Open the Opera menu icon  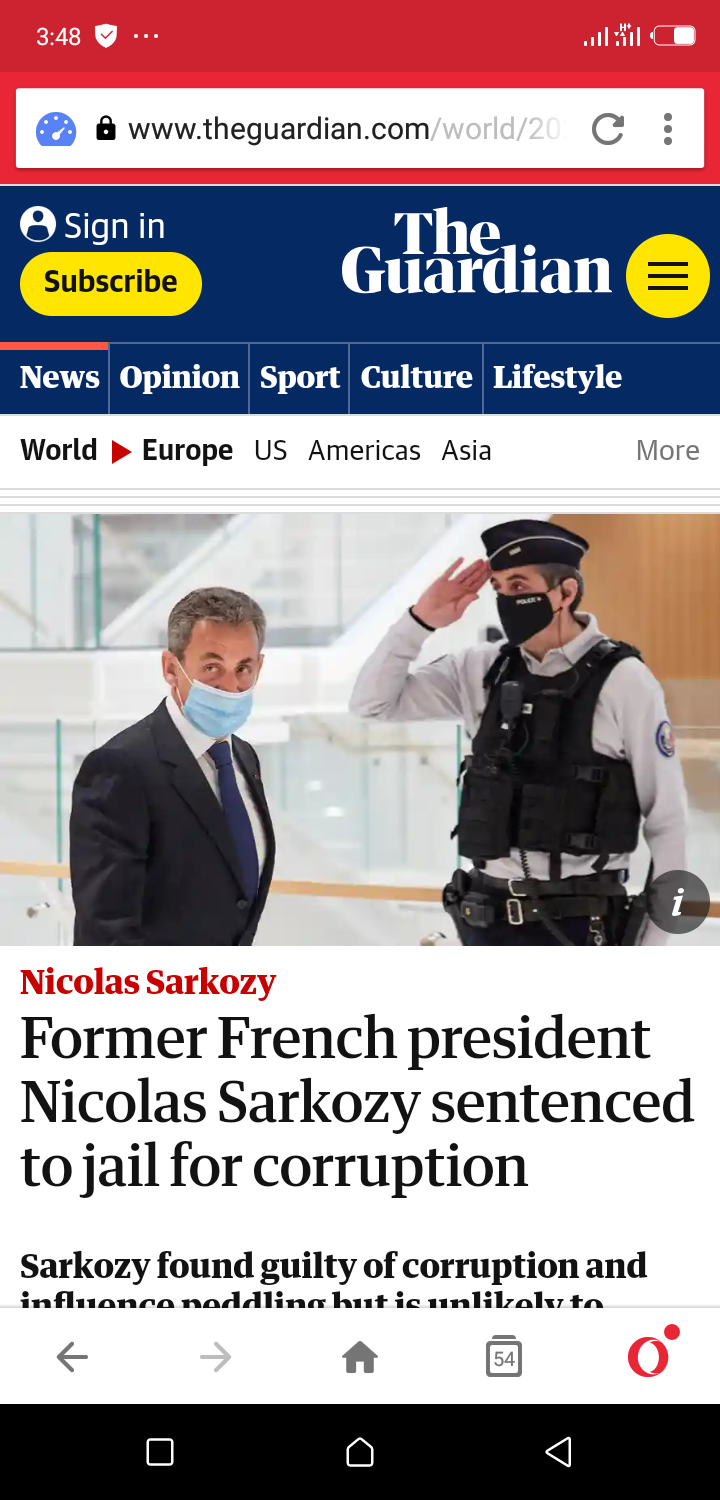650,1354
